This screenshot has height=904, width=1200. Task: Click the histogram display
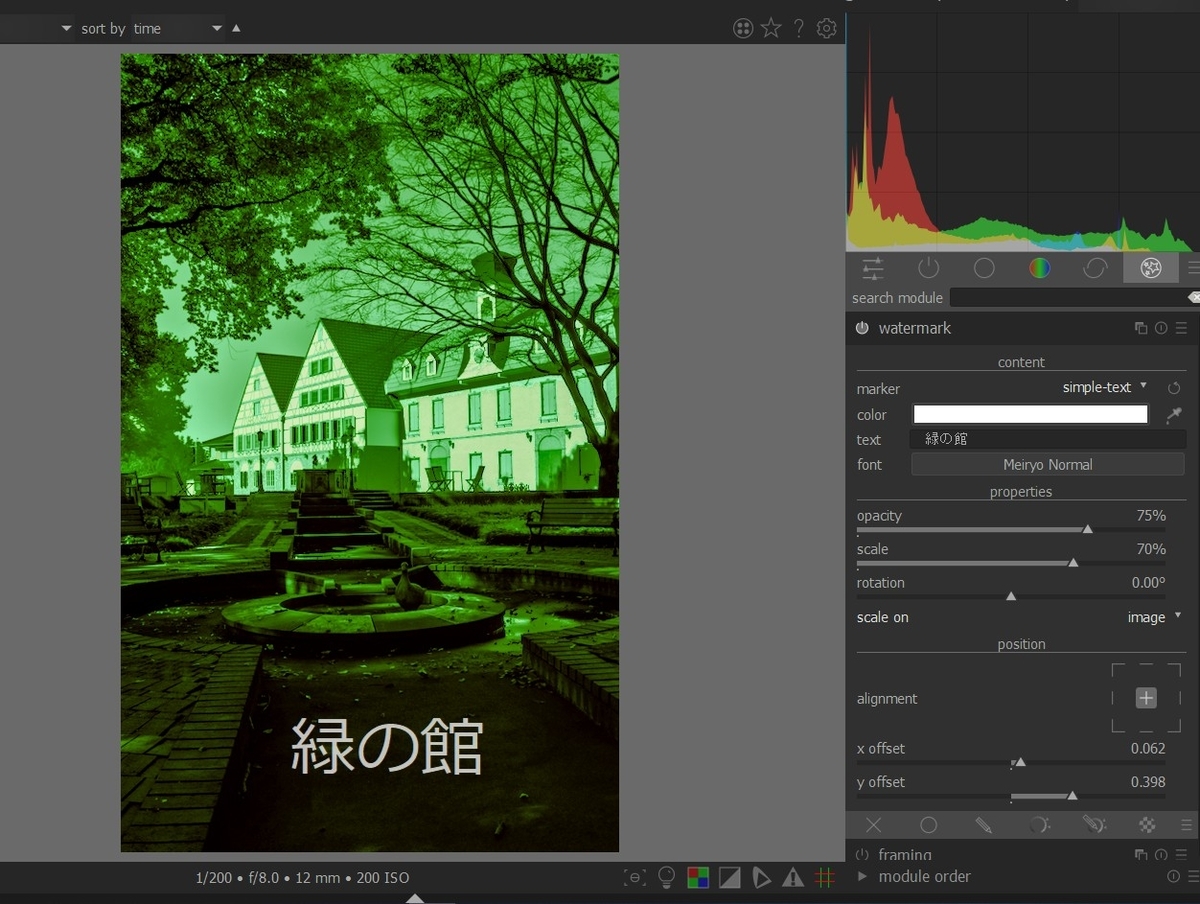tap(1021, 131)
